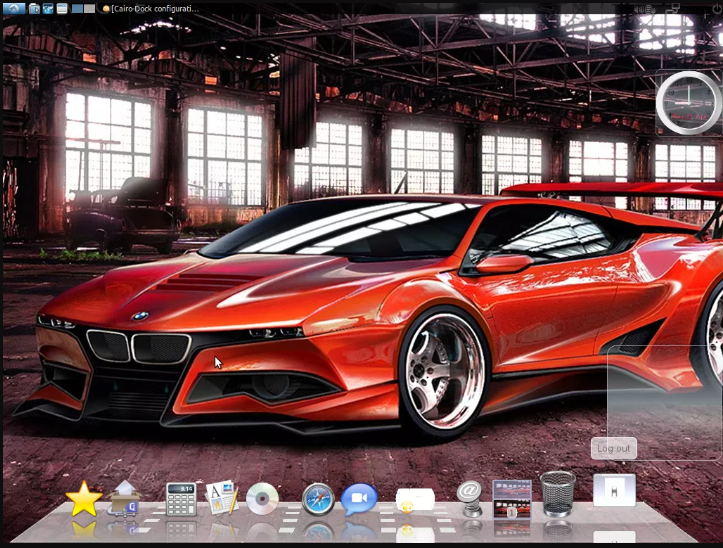723x548 pixels.
Task: Open the CD disc icon in dock
Action: 262,499
